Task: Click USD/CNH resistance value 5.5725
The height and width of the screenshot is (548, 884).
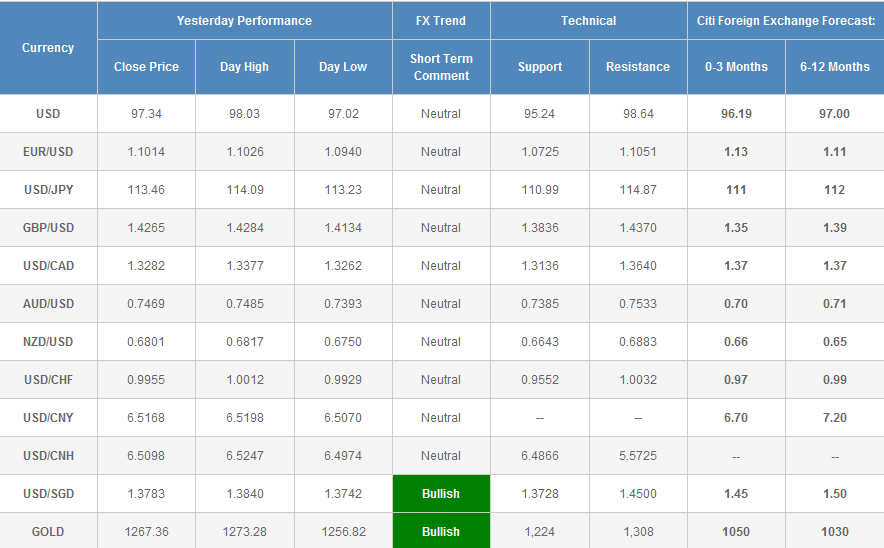Action: click(638, 456)
